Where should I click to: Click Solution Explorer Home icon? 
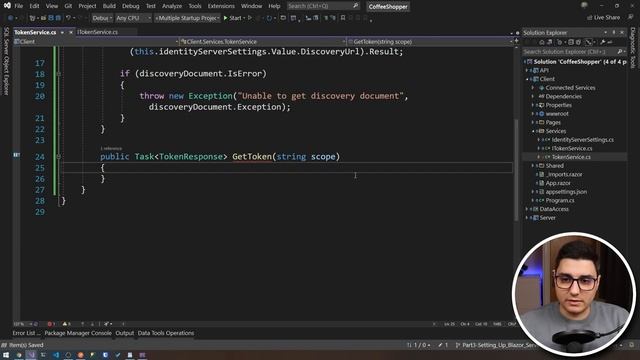click(542, 42)
